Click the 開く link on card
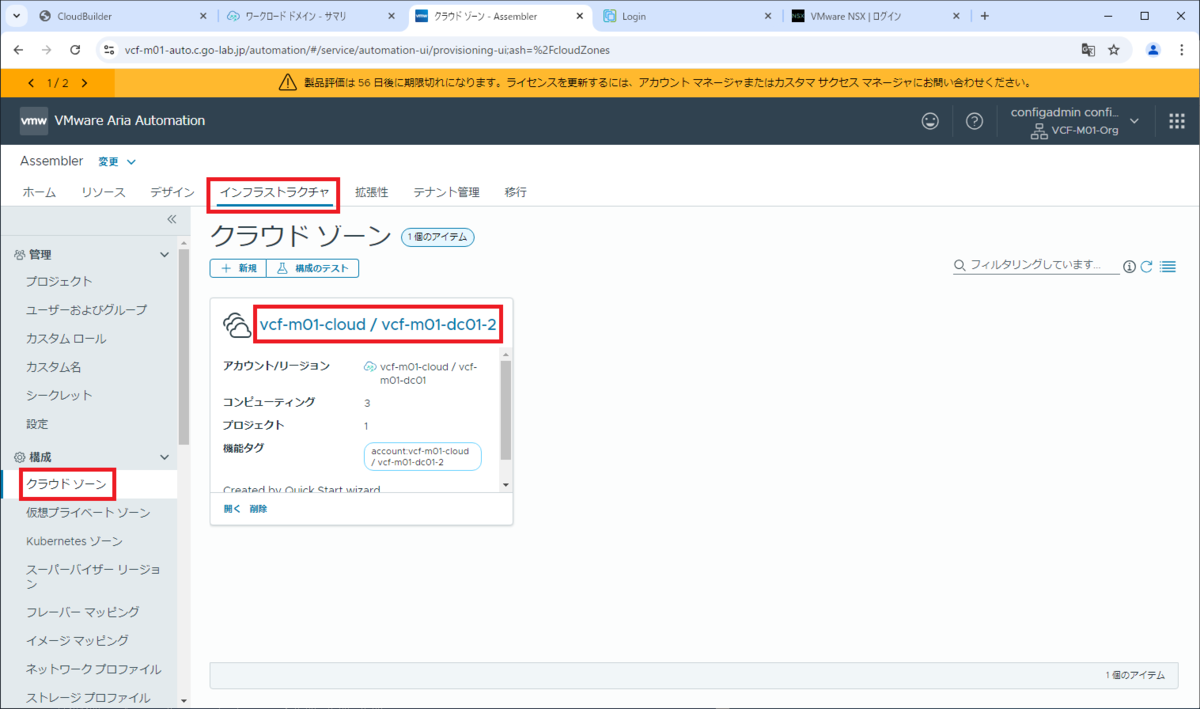Image resolution: width=1200 pixels, height=709 pixels. click(x=232, y=508)
